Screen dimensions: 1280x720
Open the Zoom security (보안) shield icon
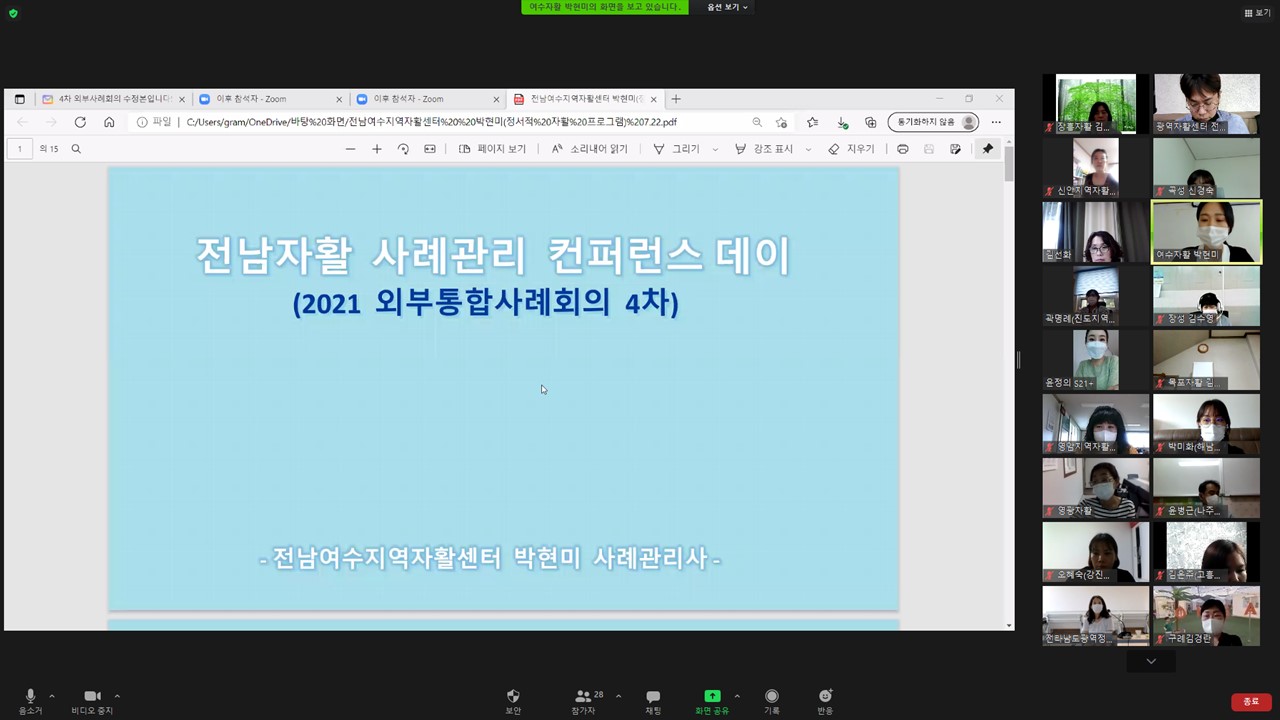(513, 697)
